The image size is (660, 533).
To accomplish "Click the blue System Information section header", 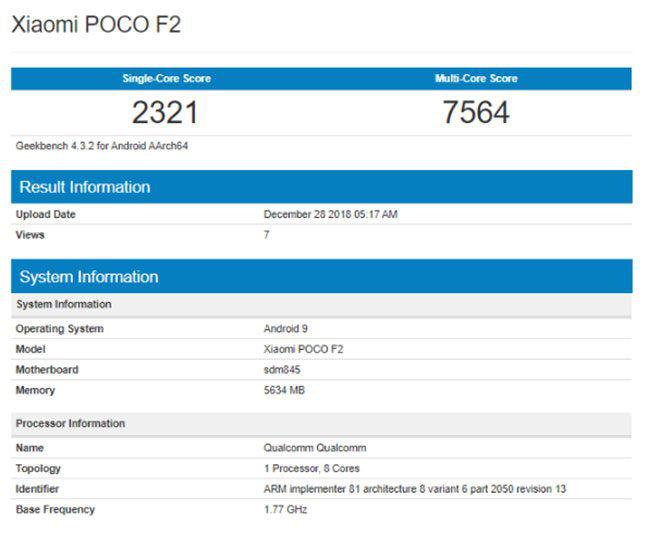I will pos(322,277).
